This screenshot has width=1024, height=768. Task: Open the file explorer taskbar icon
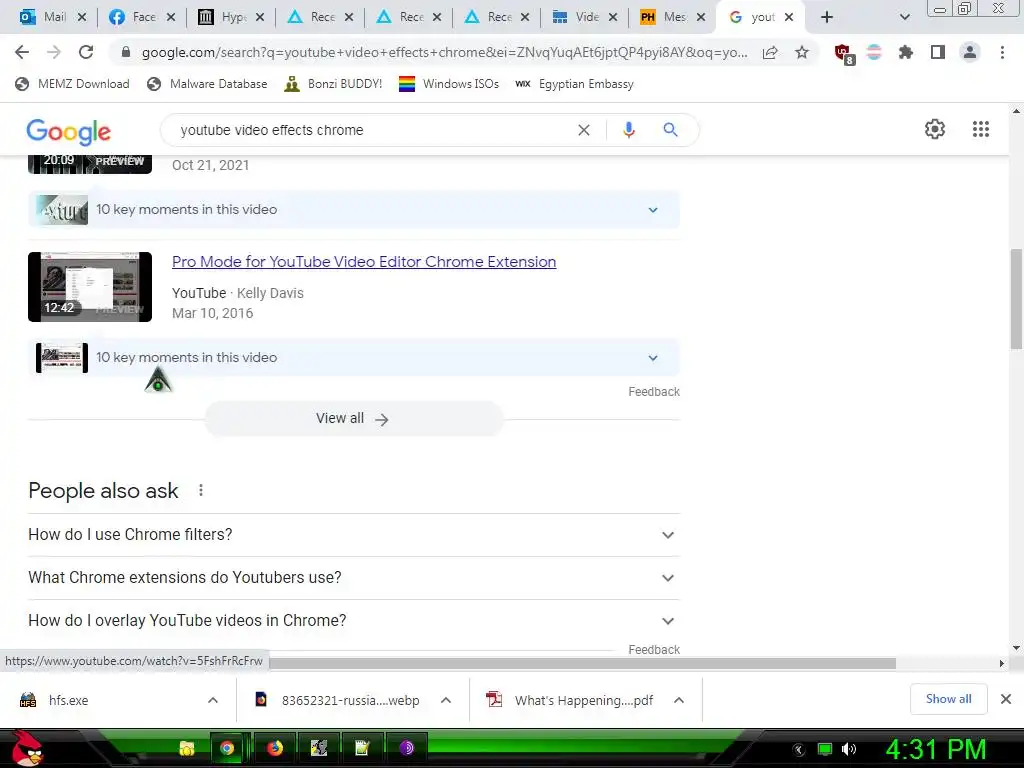click(x=187, y=748)
